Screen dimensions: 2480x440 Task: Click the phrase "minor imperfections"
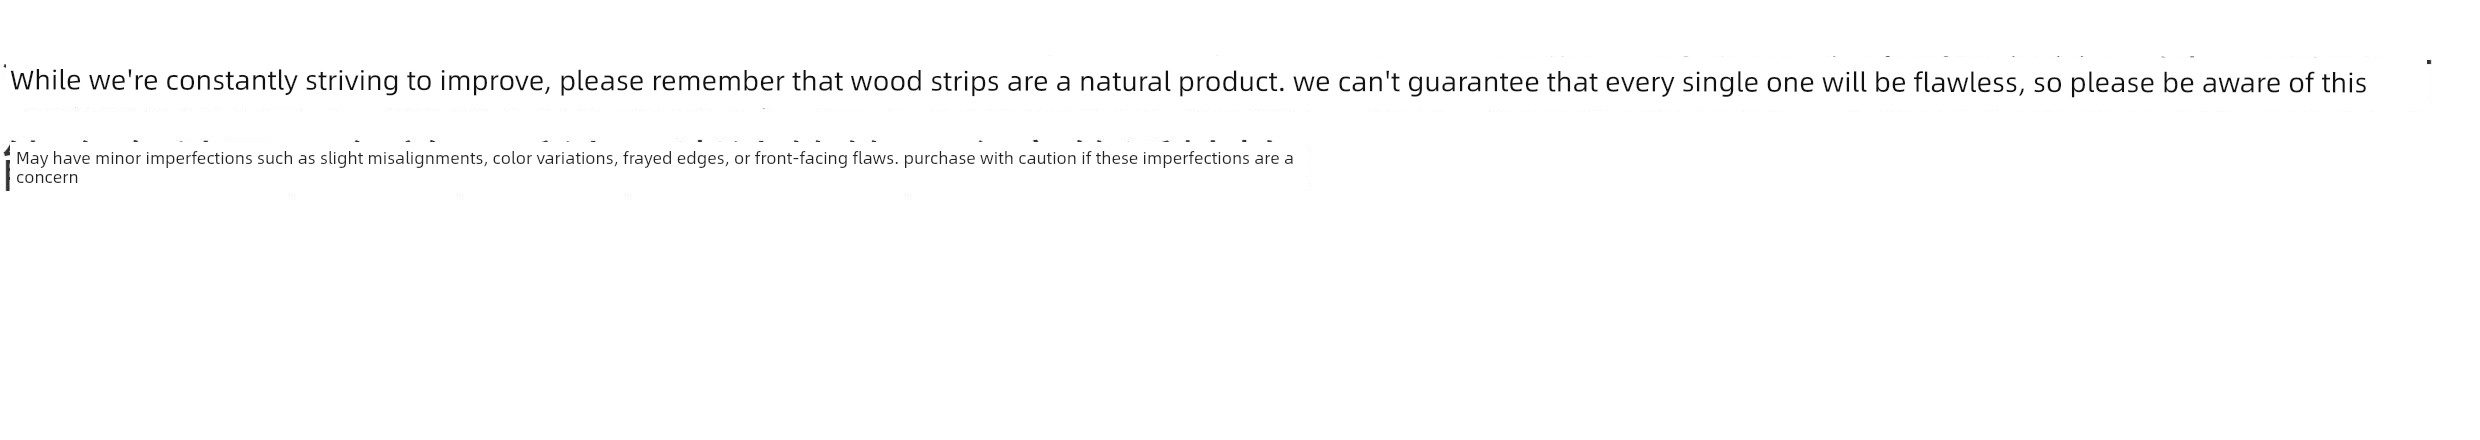tap(173, 158)
